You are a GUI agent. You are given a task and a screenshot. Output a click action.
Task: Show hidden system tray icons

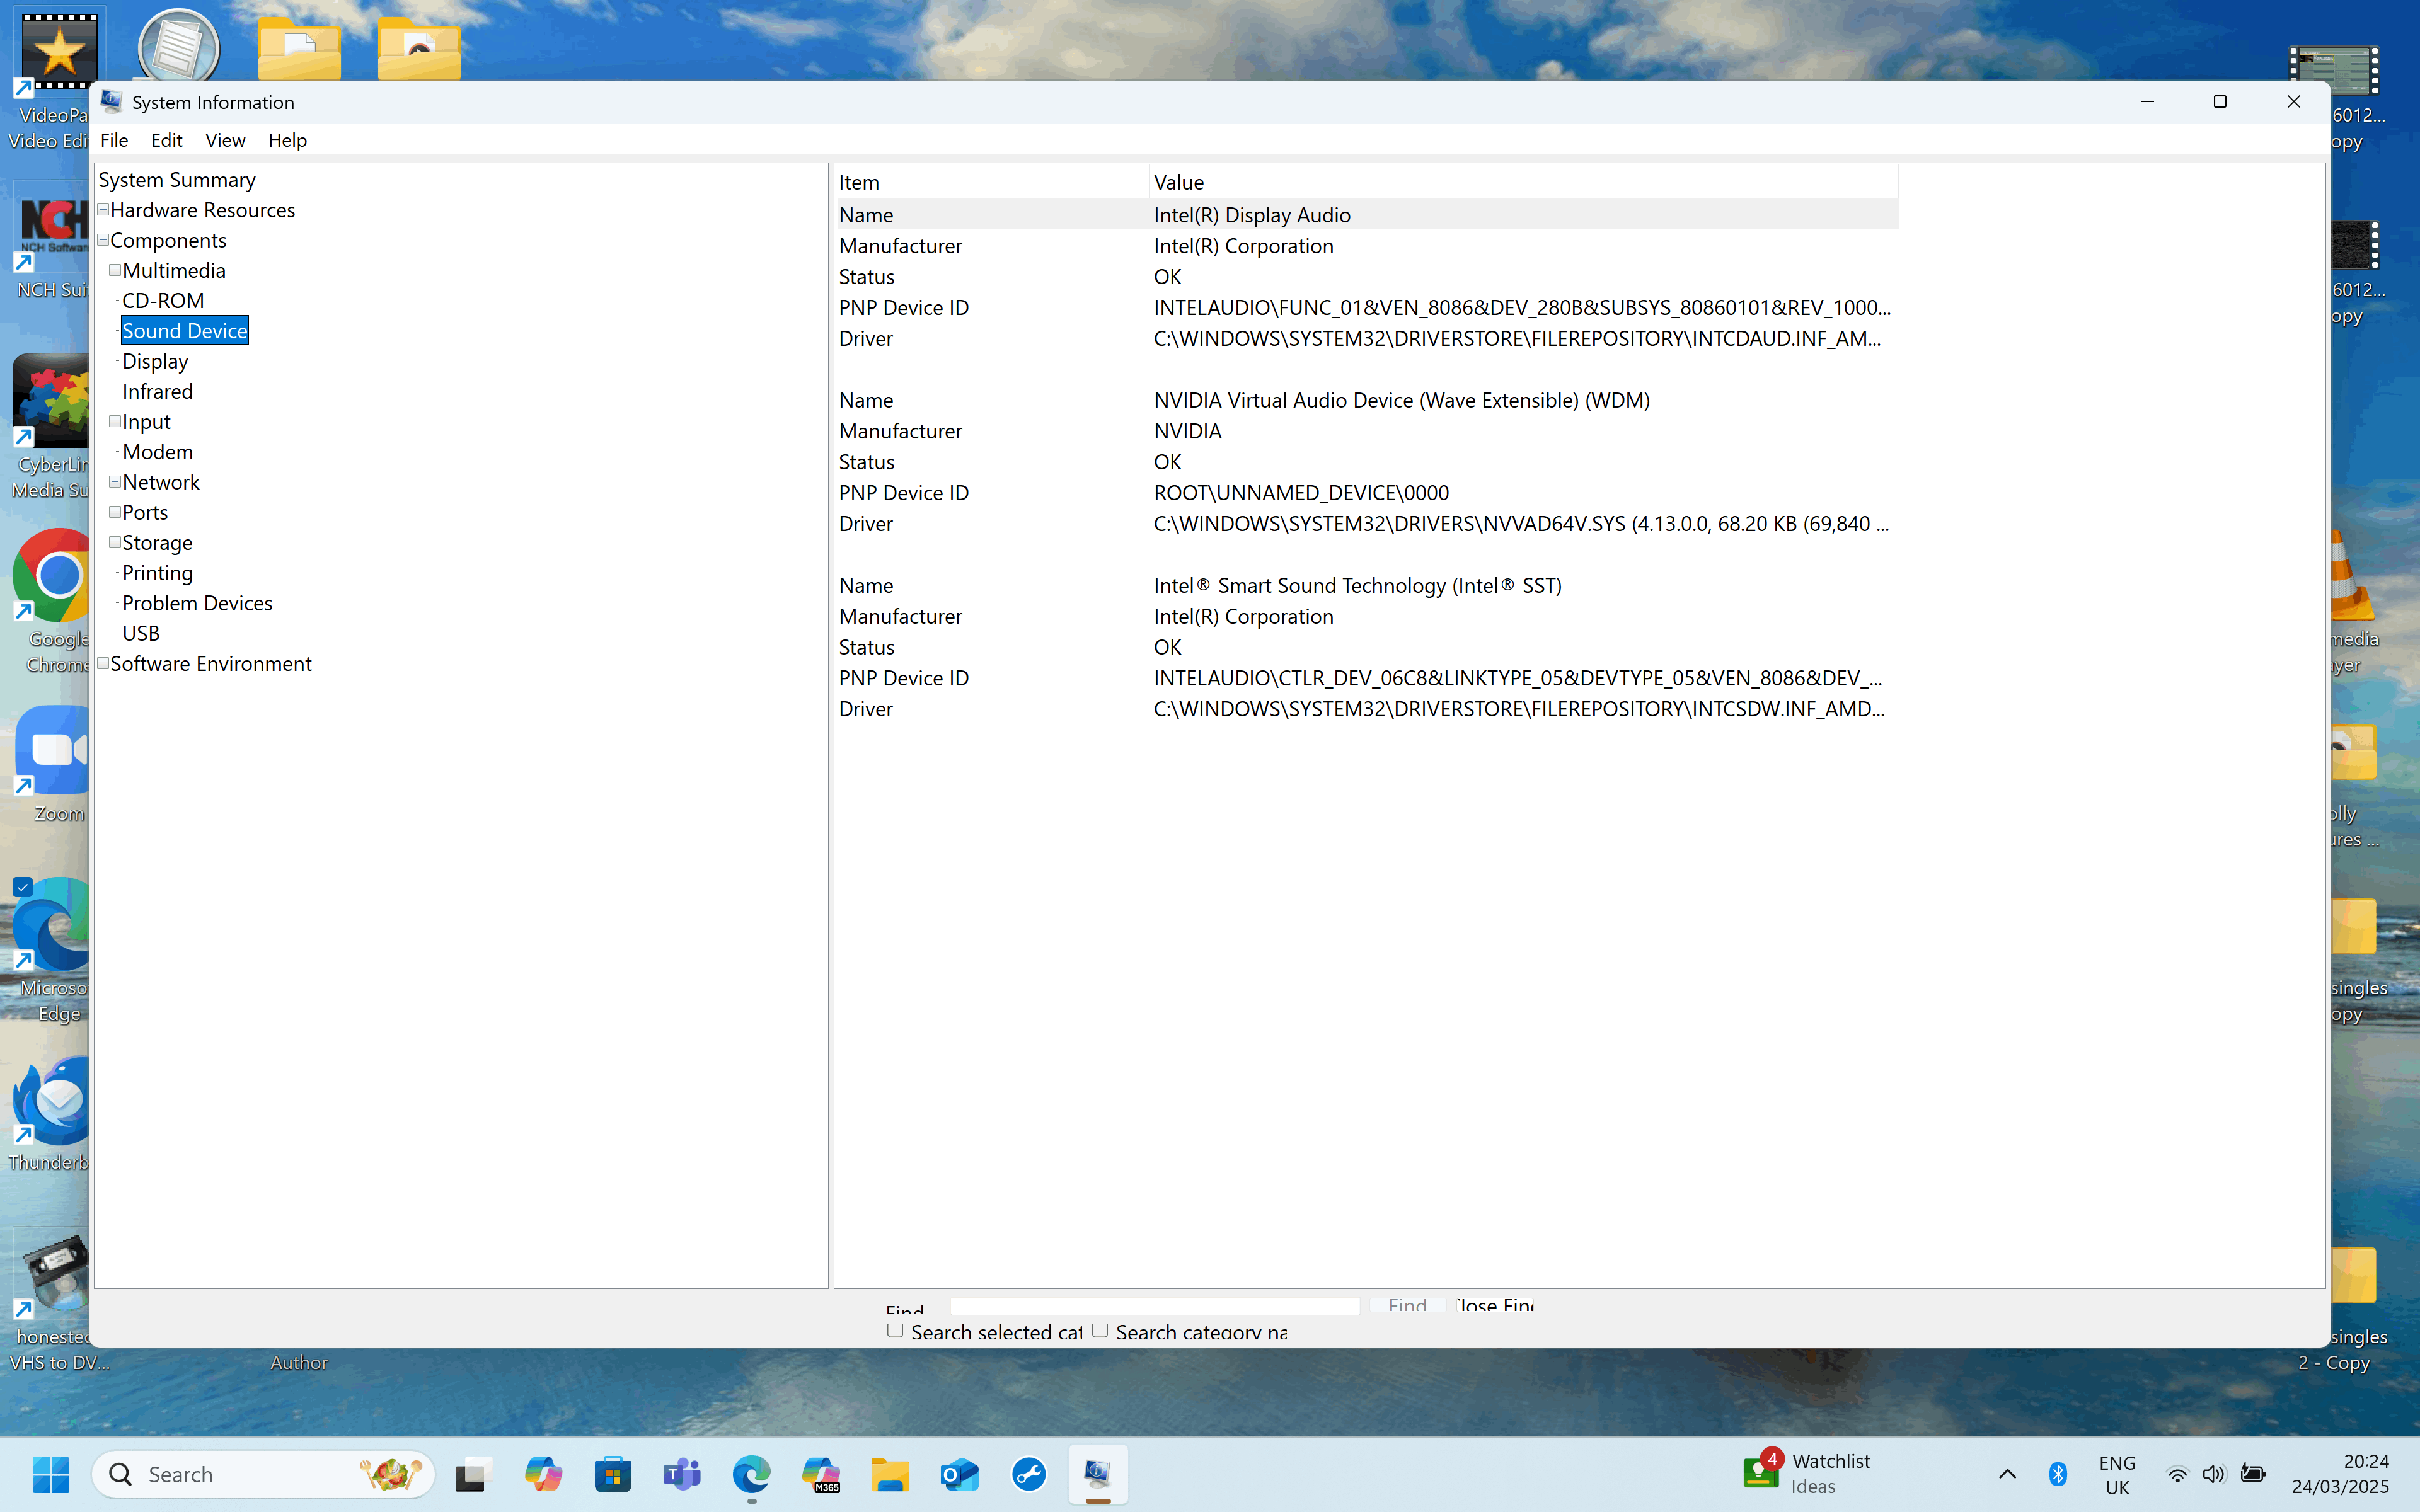click(x=2007, y=1474)
